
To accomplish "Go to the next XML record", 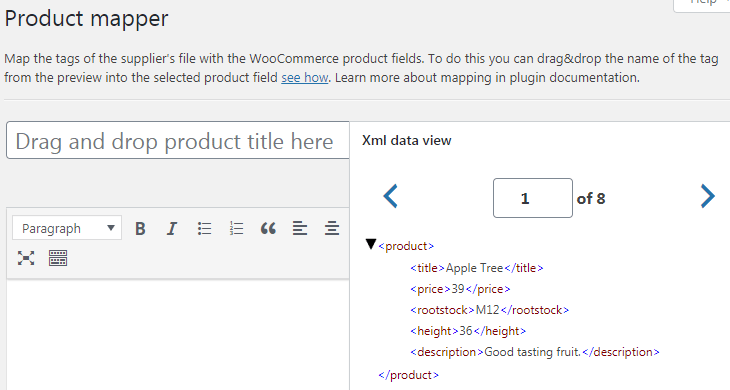I will tap(707, 196).
